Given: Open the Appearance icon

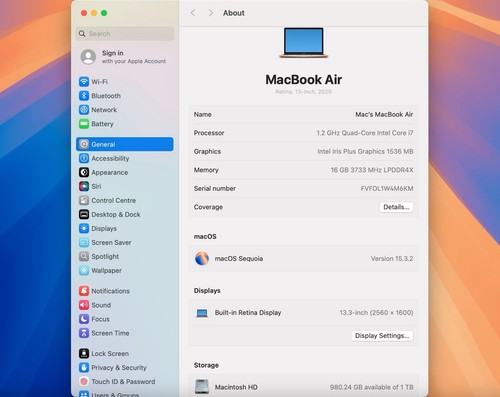Looking at the screenshot, I should pos(84,172).
